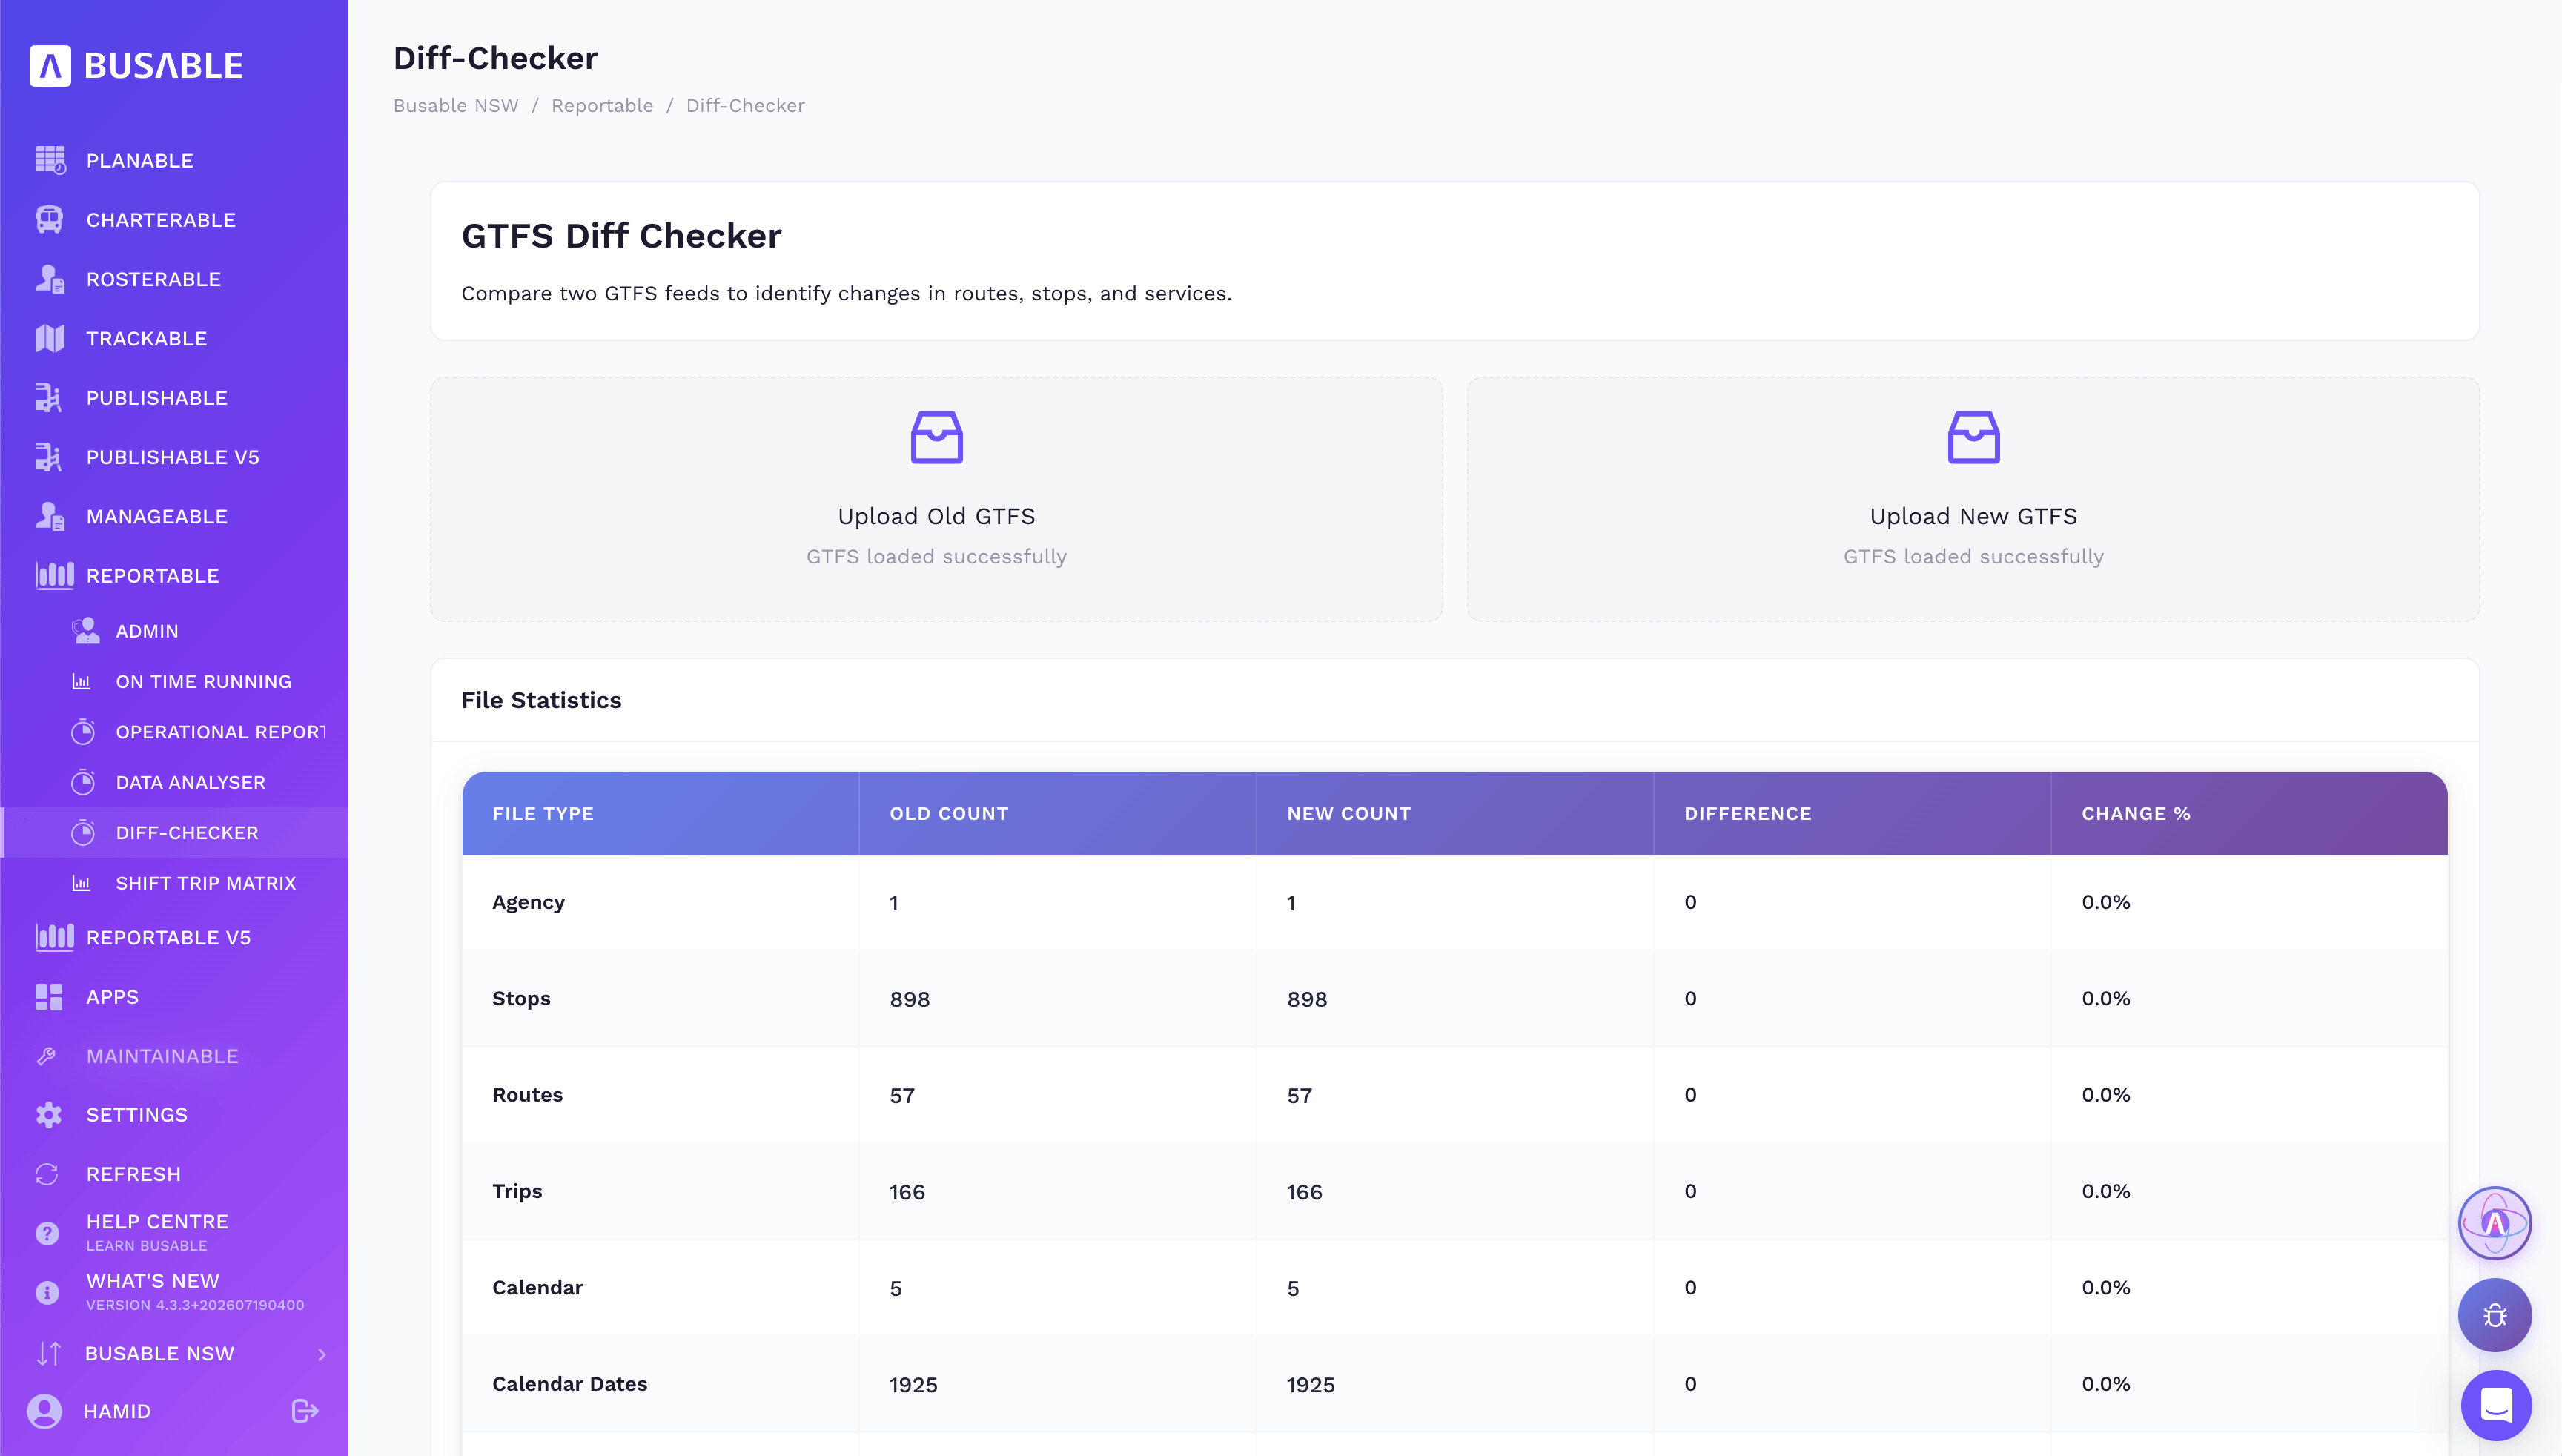Click the Upload Old GTFS inbox icon
Image resolution: width=2562 pixels, height=1456 pixels.
936,437
